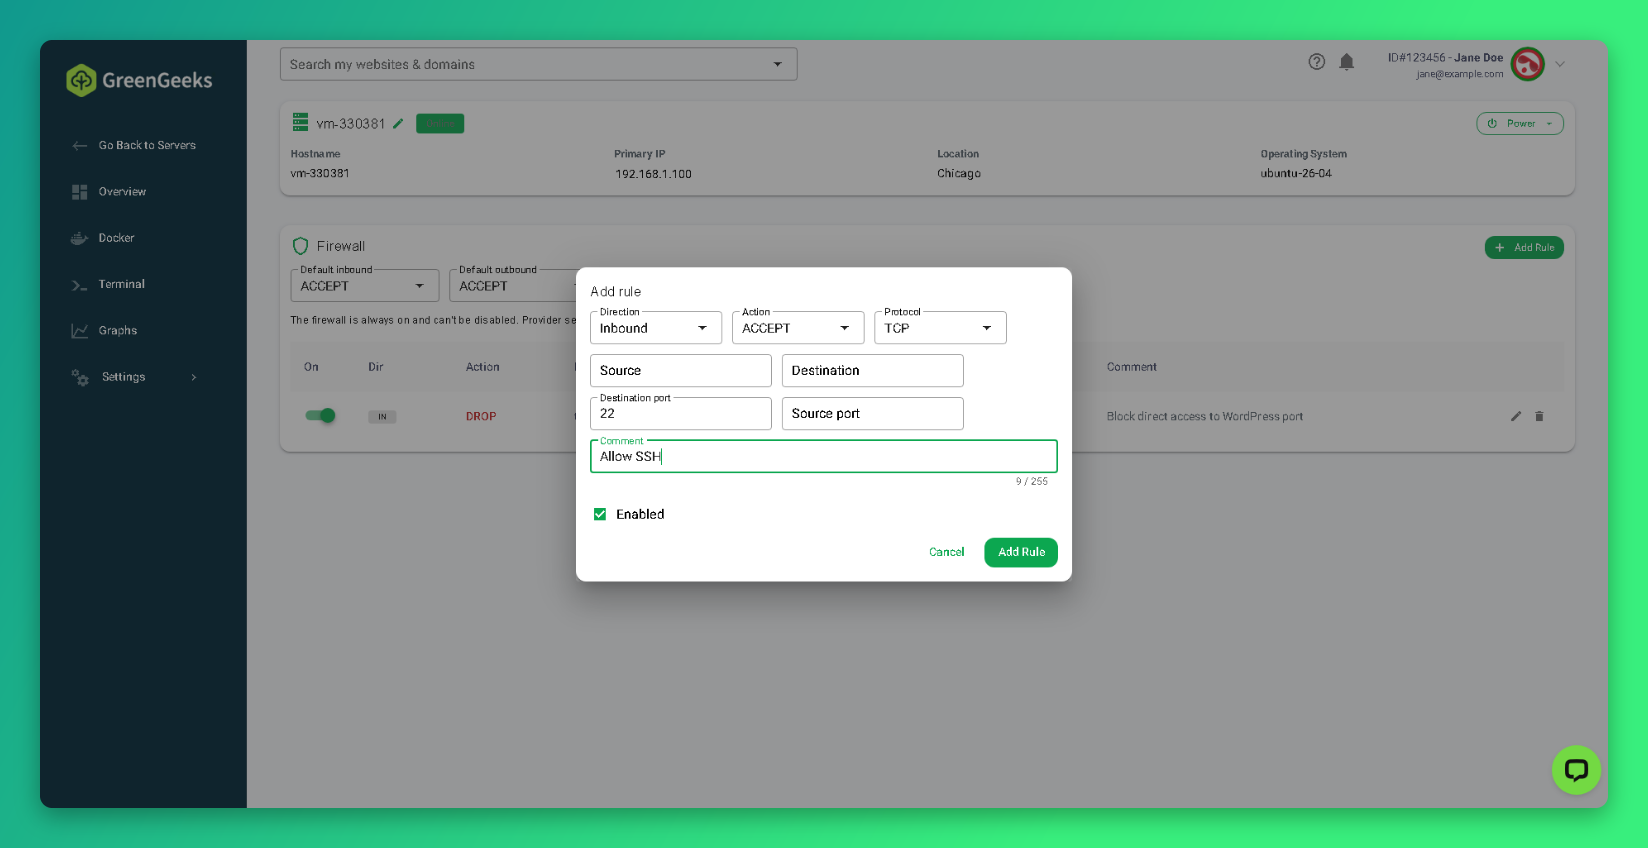Click the Search my websites & domains box
Image resolution: width=1648 pixels, height=848 pixels.
coord(539,64)
